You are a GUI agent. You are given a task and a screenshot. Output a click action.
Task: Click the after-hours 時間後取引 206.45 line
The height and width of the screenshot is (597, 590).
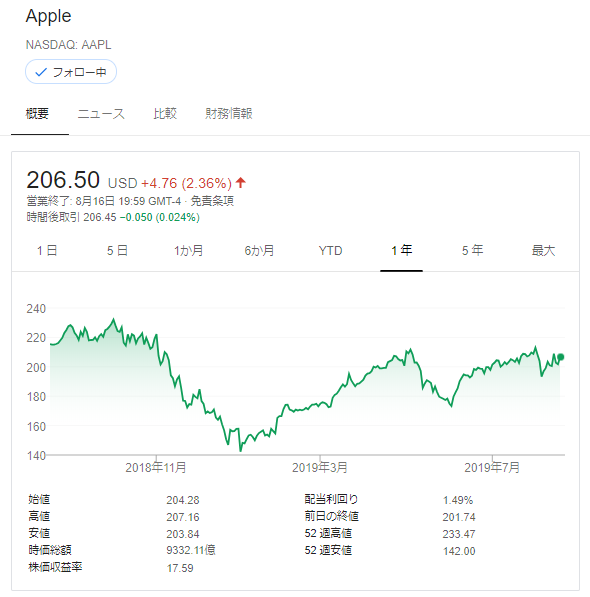coord(113,217)
